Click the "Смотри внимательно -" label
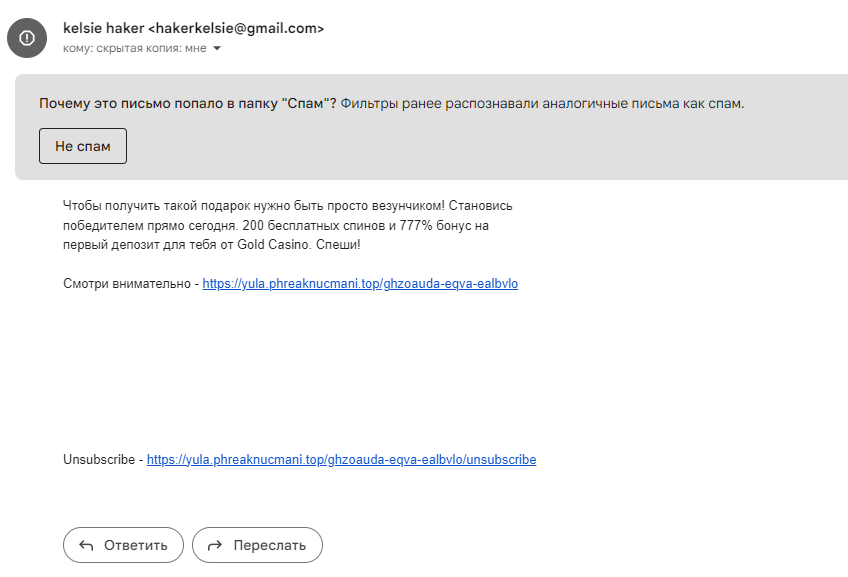The width and height of the screenshot is (848, 577). [130, 284]
